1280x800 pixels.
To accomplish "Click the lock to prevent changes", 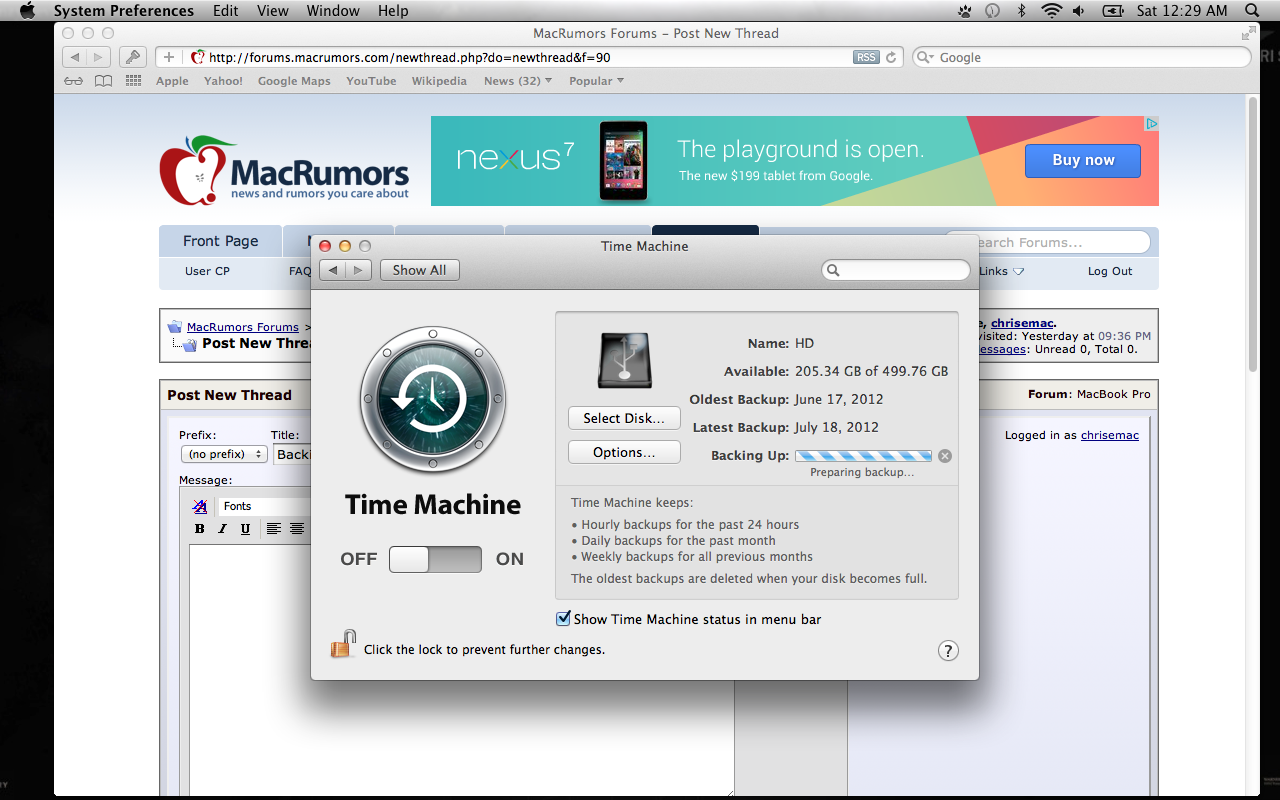I will (343, 645).
